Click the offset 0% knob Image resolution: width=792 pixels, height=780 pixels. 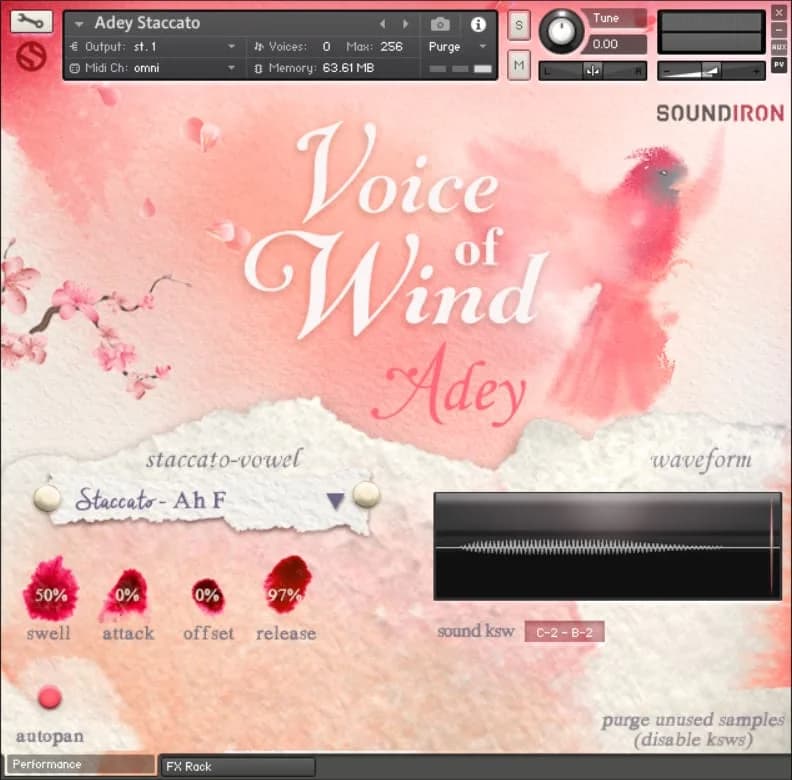[x=207, y=595]
